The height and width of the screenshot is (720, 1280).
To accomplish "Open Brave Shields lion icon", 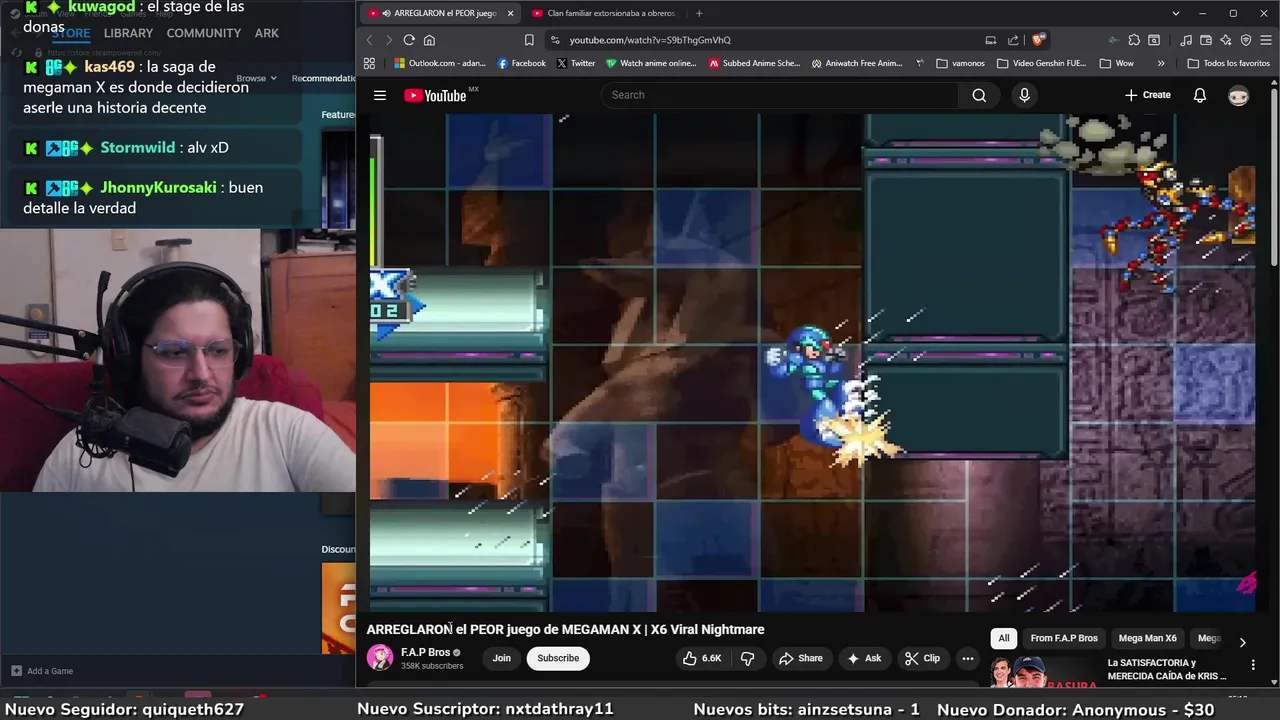I will coord(1038,40).
